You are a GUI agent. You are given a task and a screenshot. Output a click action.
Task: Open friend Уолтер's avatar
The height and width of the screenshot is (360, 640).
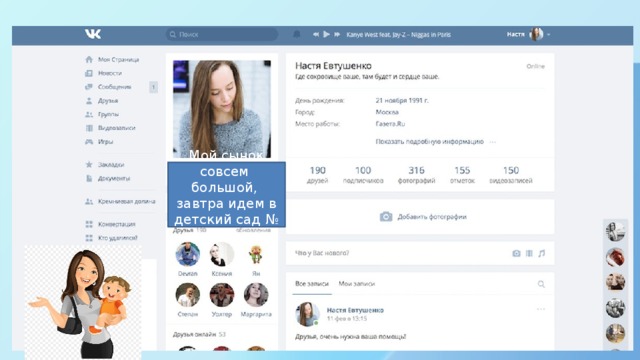pyautogui.click(x=222, y=295)
